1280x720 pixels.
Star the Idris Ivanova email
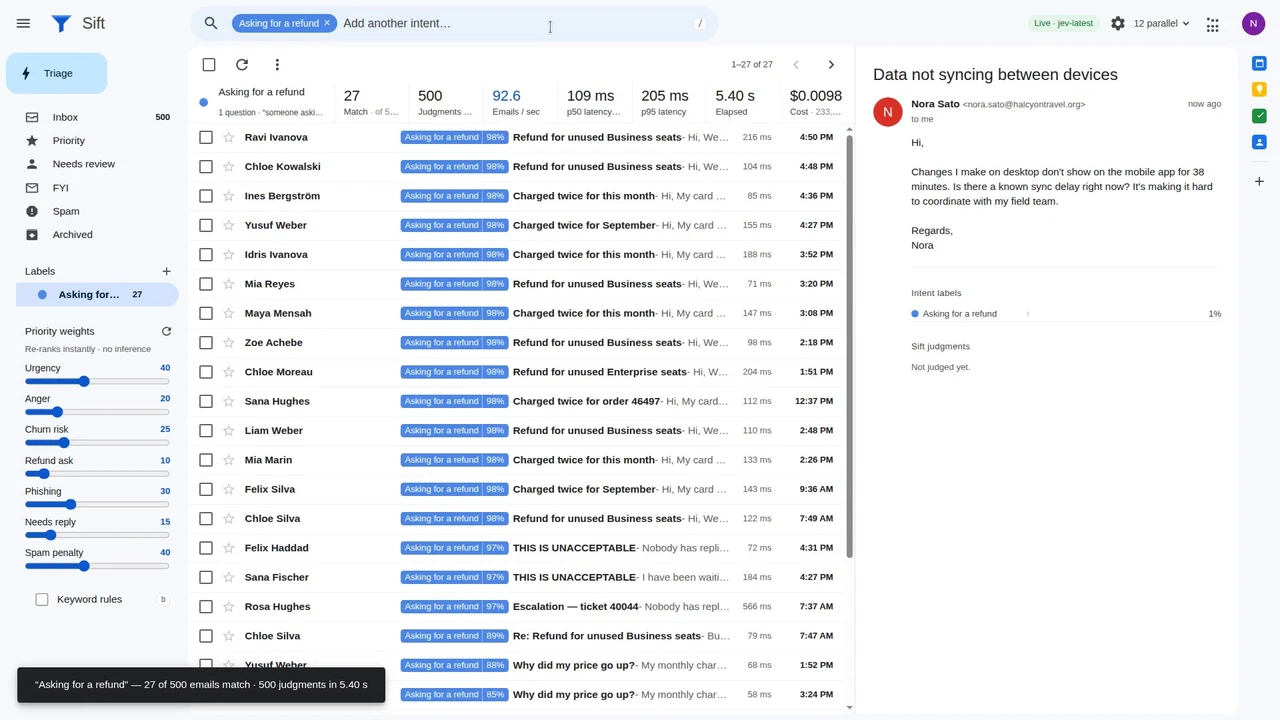[x=229, y=254]
